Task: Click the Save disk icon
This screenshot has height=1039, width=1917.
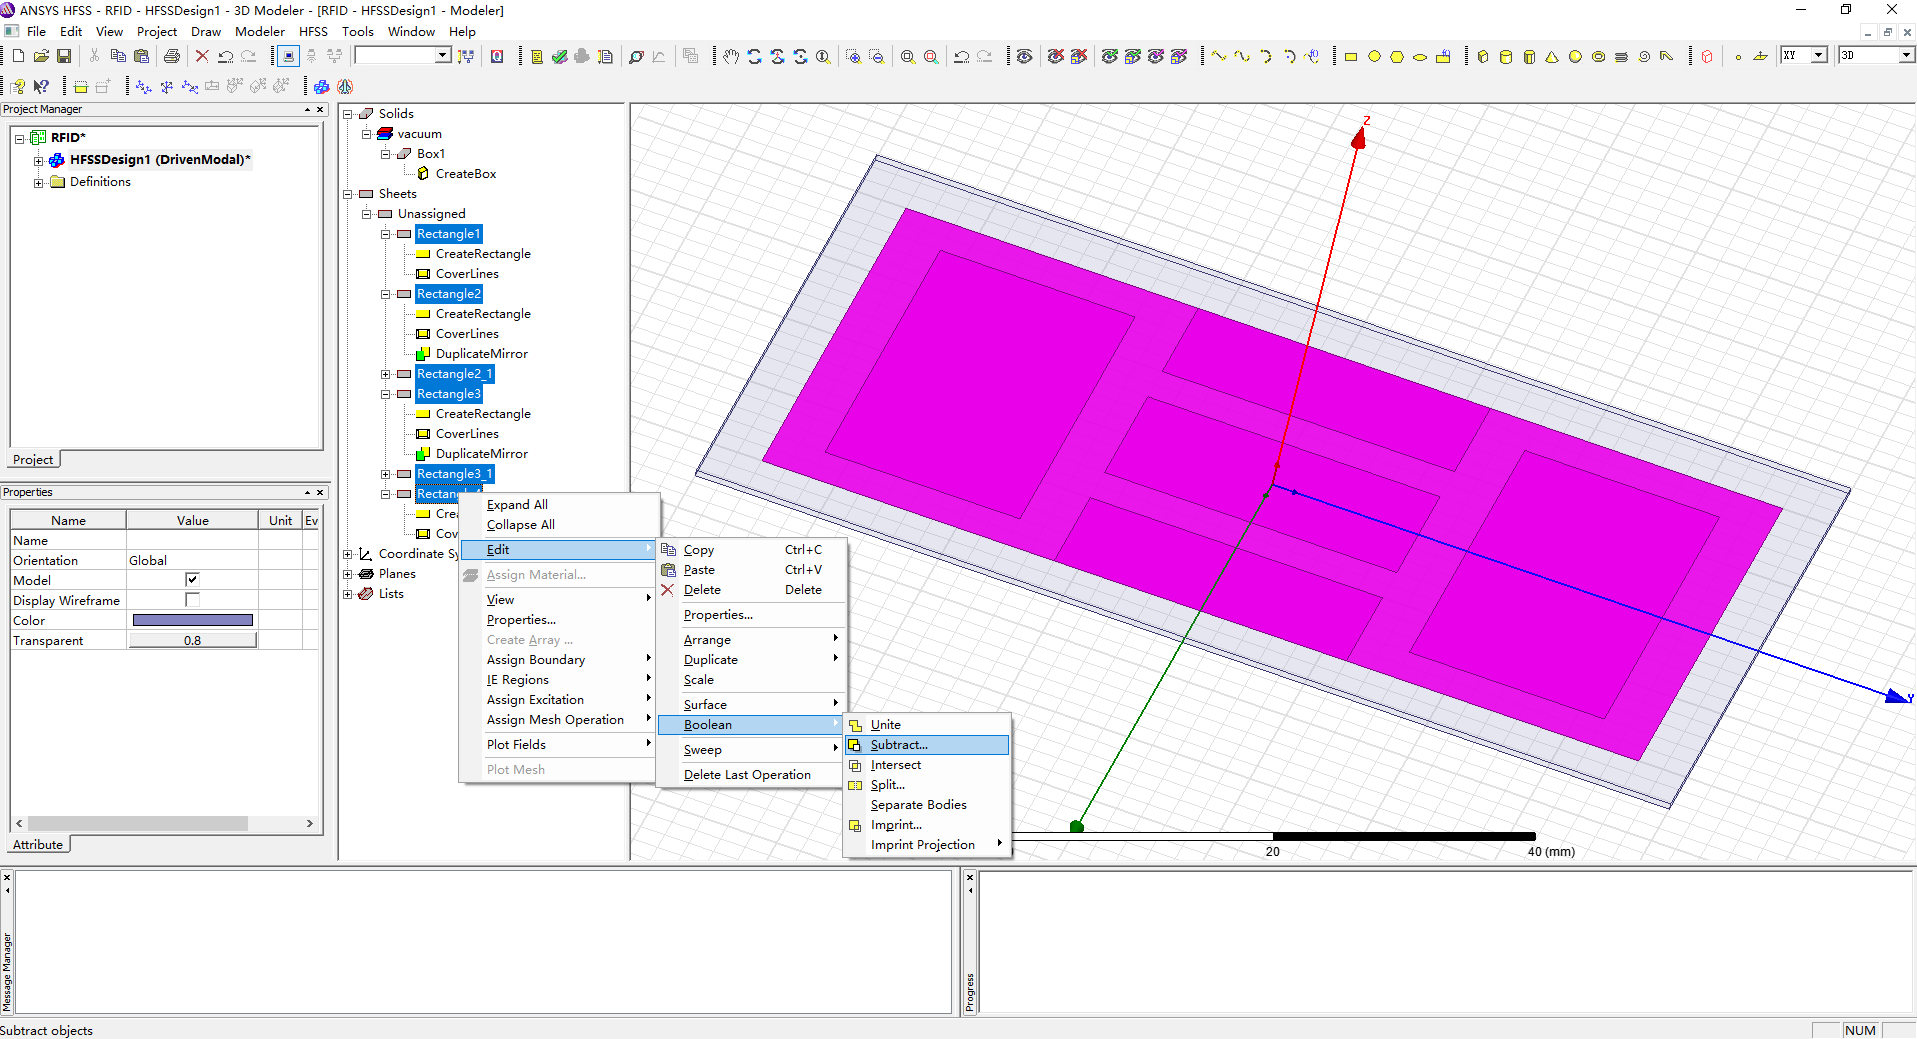Action: pyautogui.click(x=64, y=56)
